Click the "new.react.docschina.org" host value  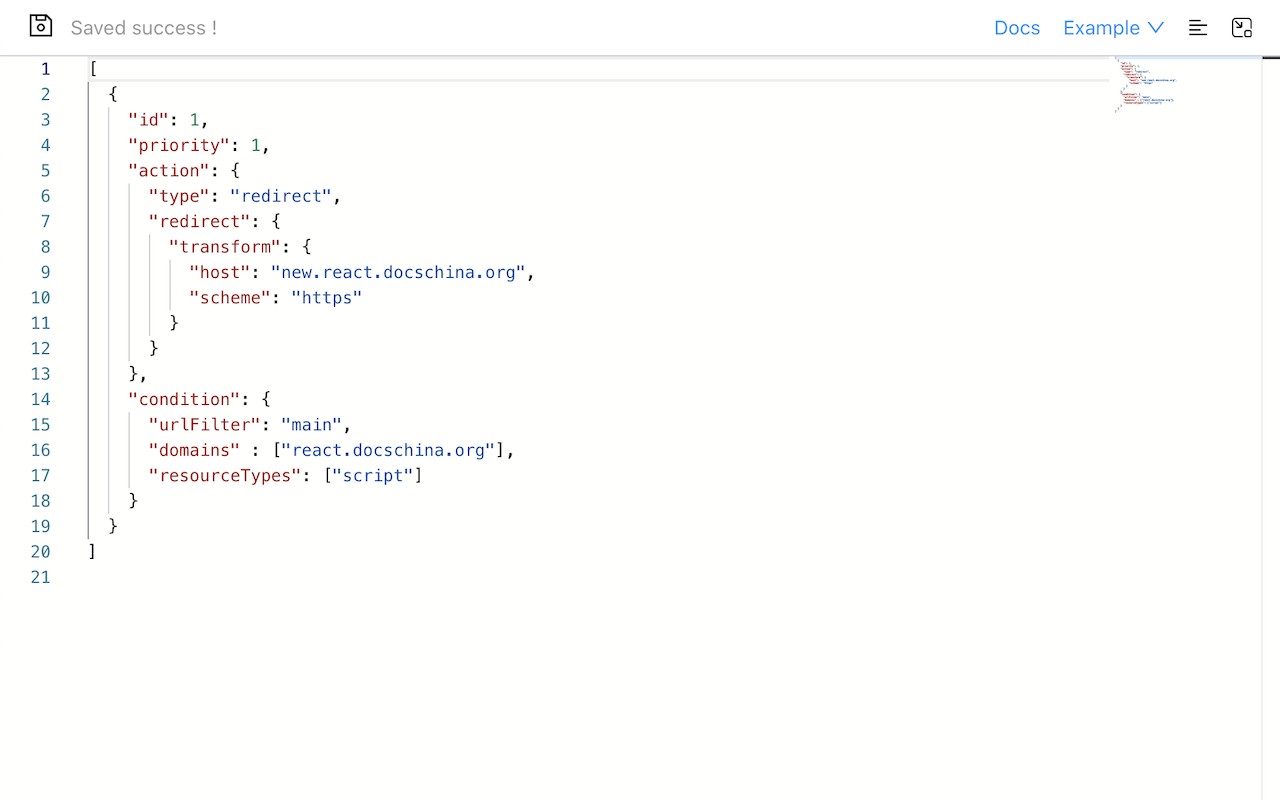(398, 272)
